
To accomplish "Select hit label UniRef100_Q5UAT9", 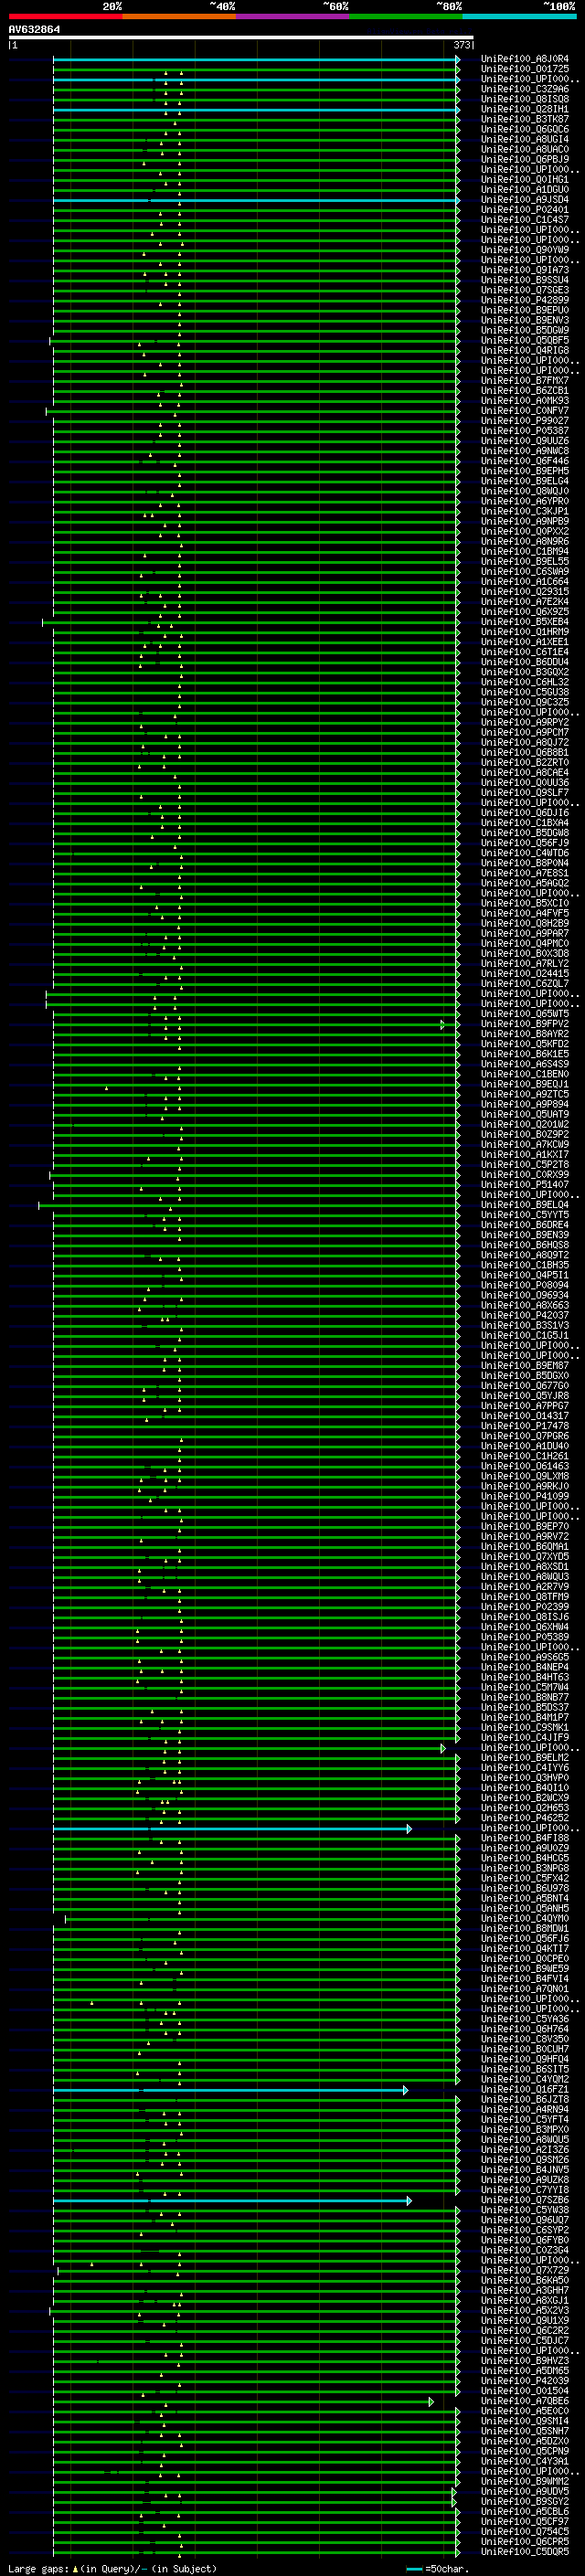I will click(525, 1115).
